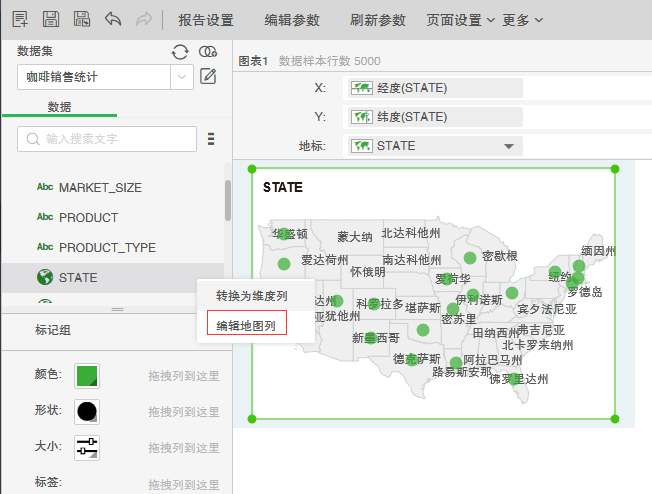Viewport: 652px width, 494px height.
Task: Click the green color swatch
Action: [87, 375]
